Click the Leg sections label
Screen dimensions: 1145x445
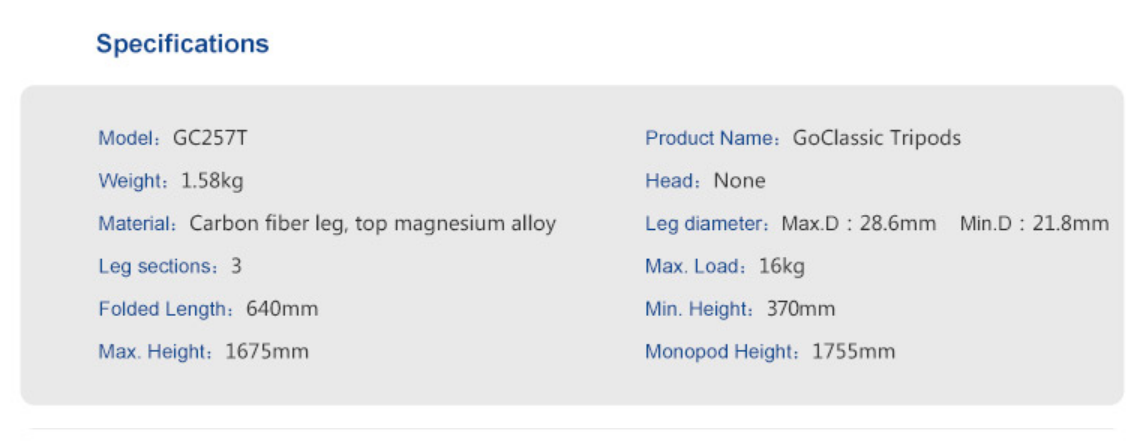pos(156,267)
